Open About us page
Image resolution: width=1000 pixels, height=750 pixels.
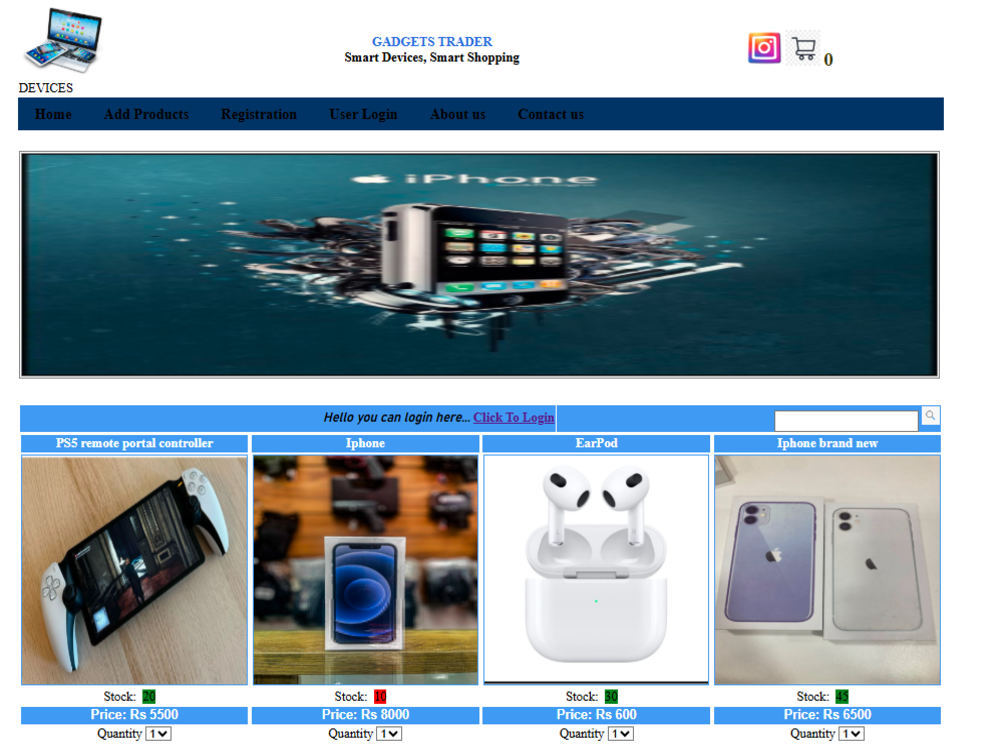click(x=457, y=114)
